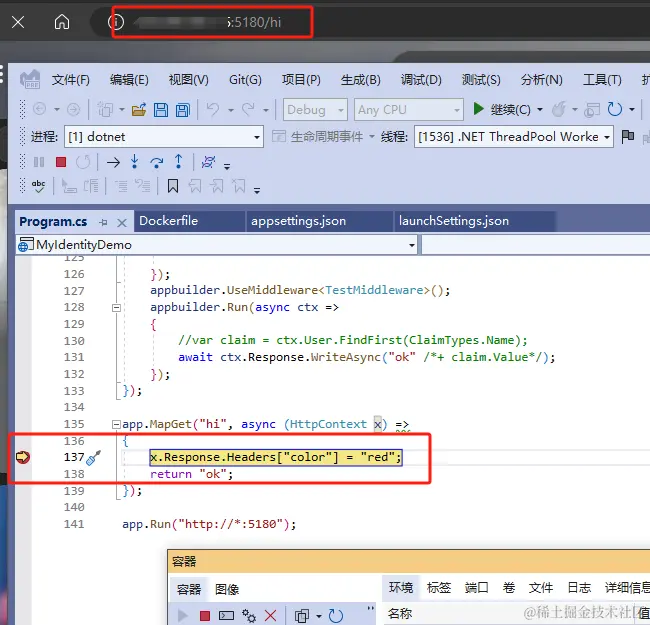Click the Step Over icon

pyautogui.click(x=156, y=162)
